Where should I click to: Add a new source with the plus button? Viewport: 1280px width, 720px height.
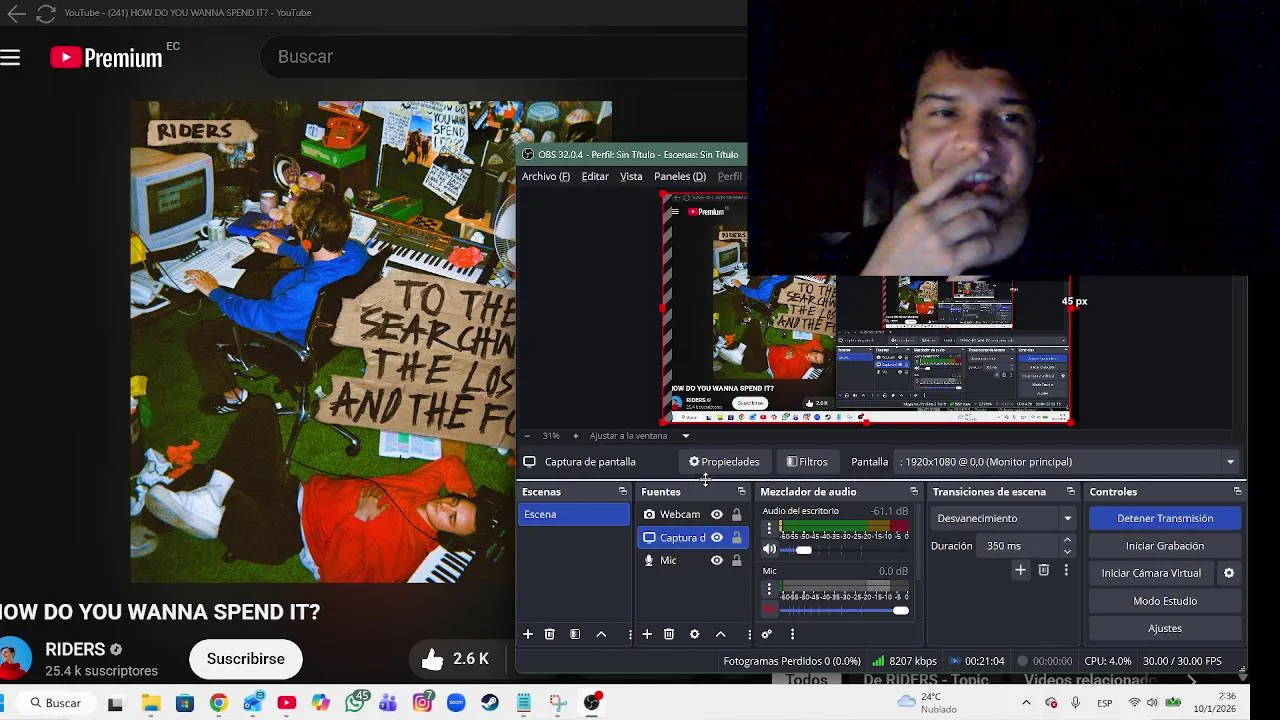(647, 634)
